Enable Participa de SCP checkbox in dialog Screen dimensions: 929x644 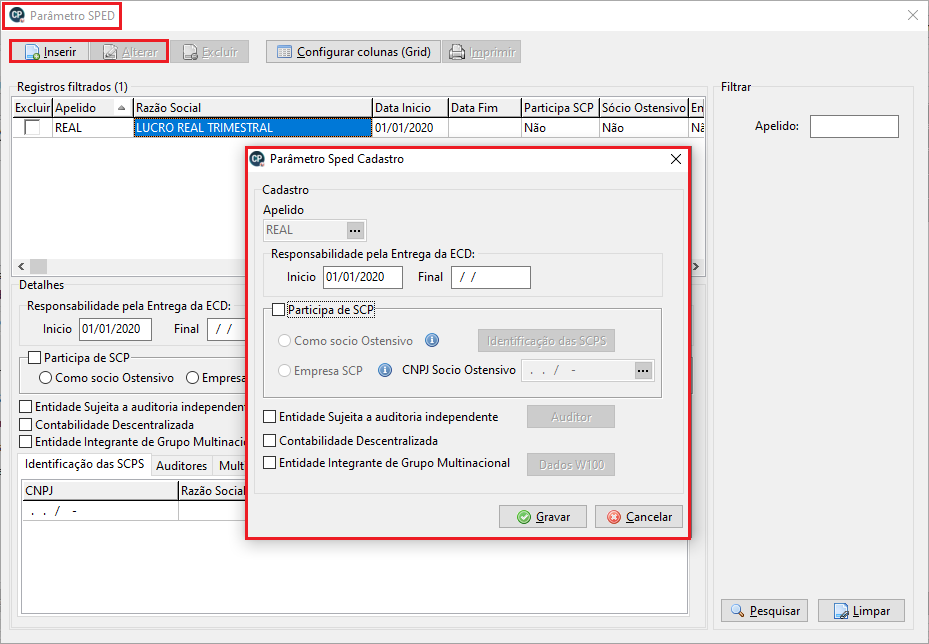tap(279, 311)
